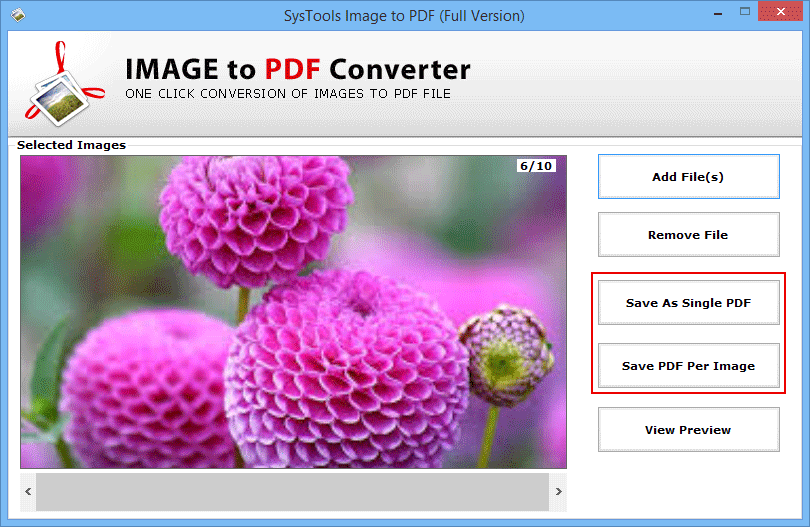
Task: Select the dahlia flower preview image
Action: pyautogui.click(x=293, y=312)
